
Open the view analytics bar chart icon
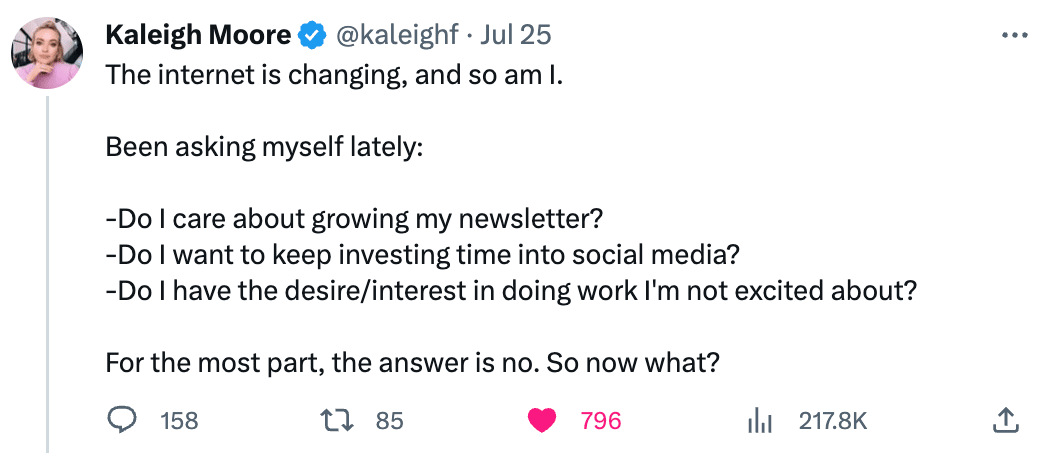click(x=760, y=421)
